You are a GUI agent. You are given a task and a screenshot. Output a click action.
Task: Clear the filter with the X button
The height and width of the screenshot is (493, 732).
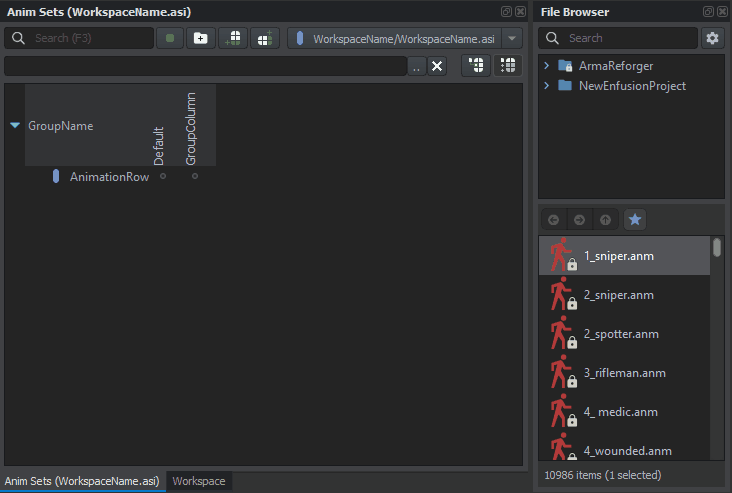pos(437,66)
